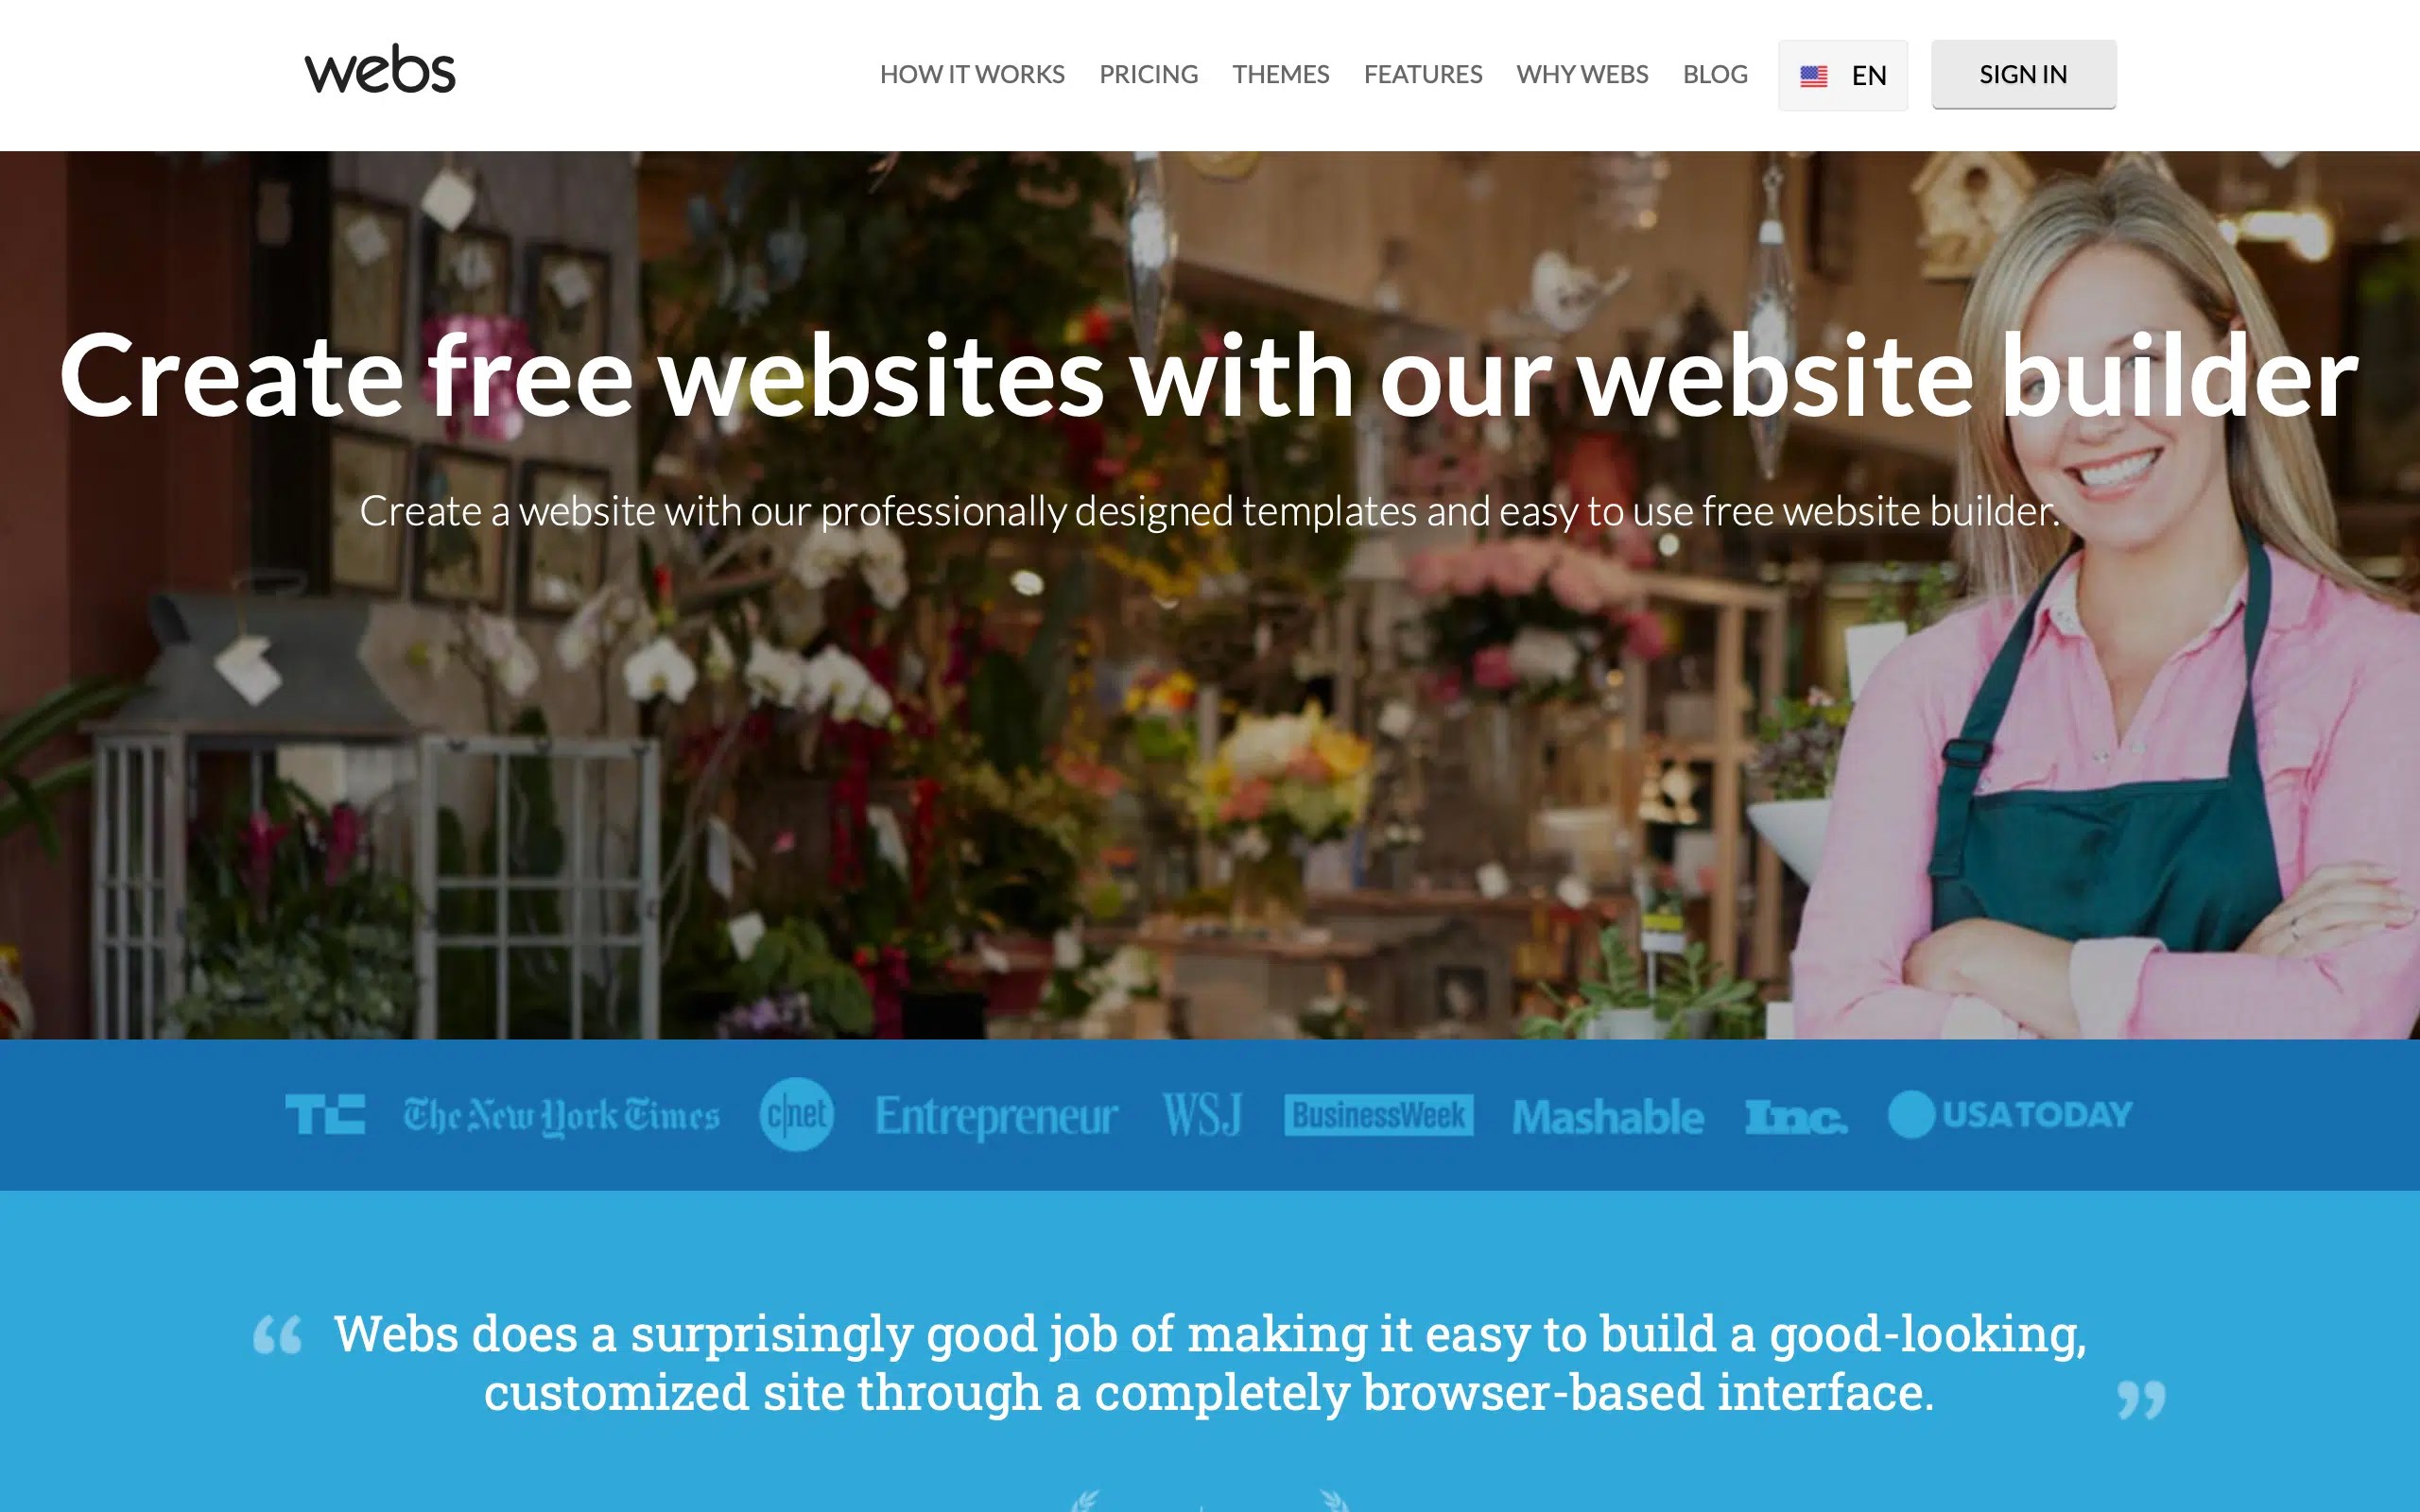Viewport: 2420px width, 1512px height.
Task: Click the WSJ logo
Action: pyautogui.click(x=1202, y=1115)
